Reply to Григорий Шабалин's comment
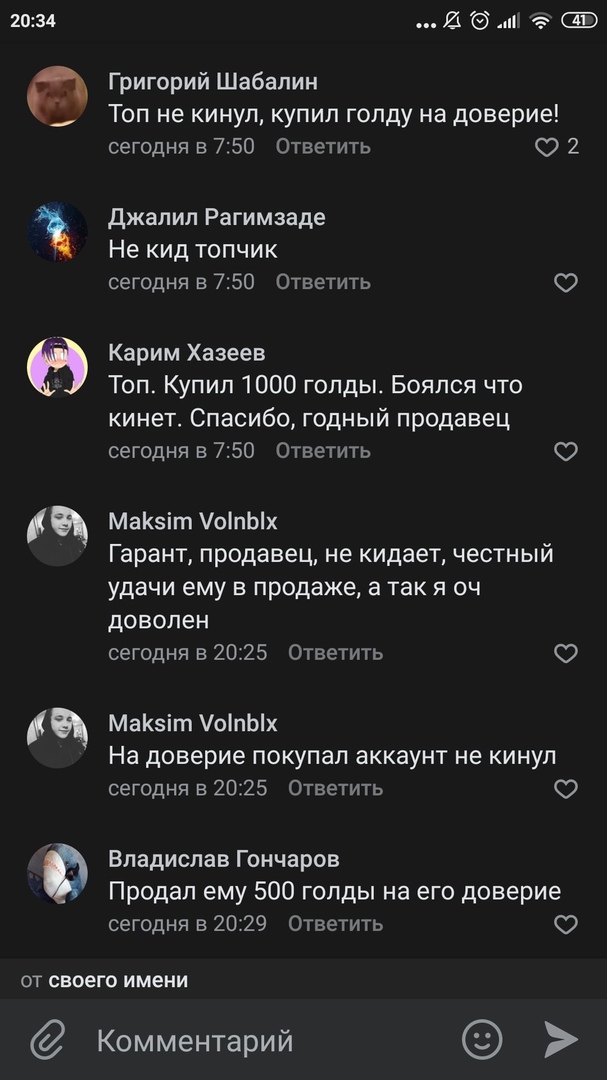 tap(323, 146)
